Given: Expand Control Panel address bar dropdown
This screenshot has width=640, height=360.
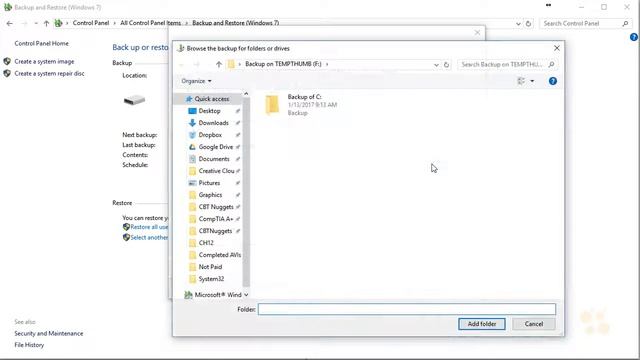Looking at the screenshot, I should 518,23.
